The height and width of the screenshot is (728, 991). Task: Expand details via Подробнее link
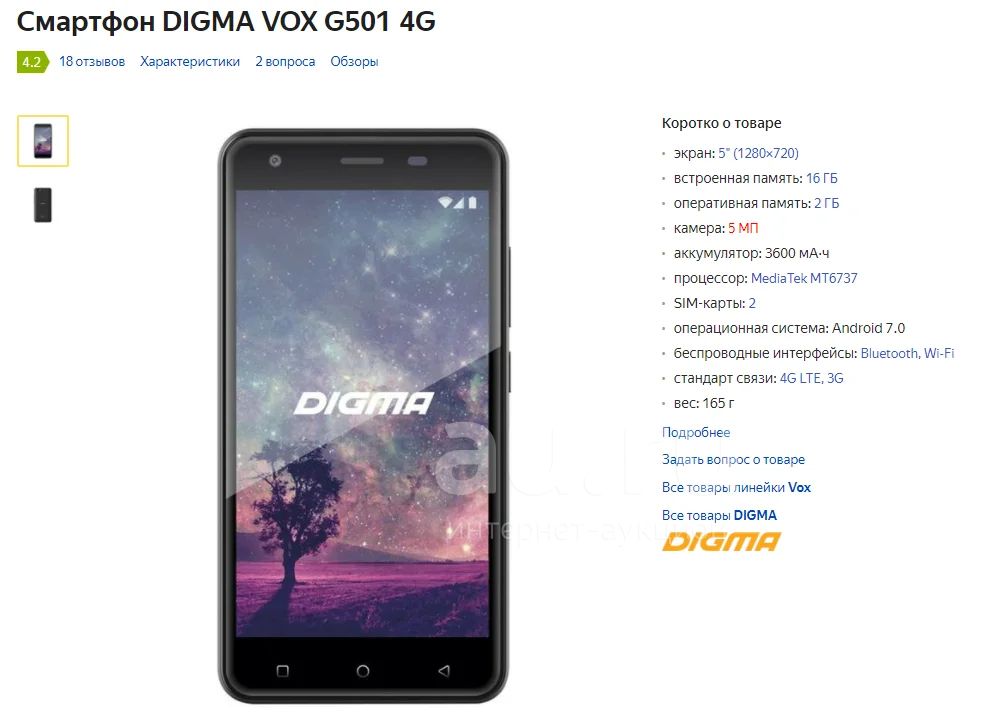[x=696, y=432]
